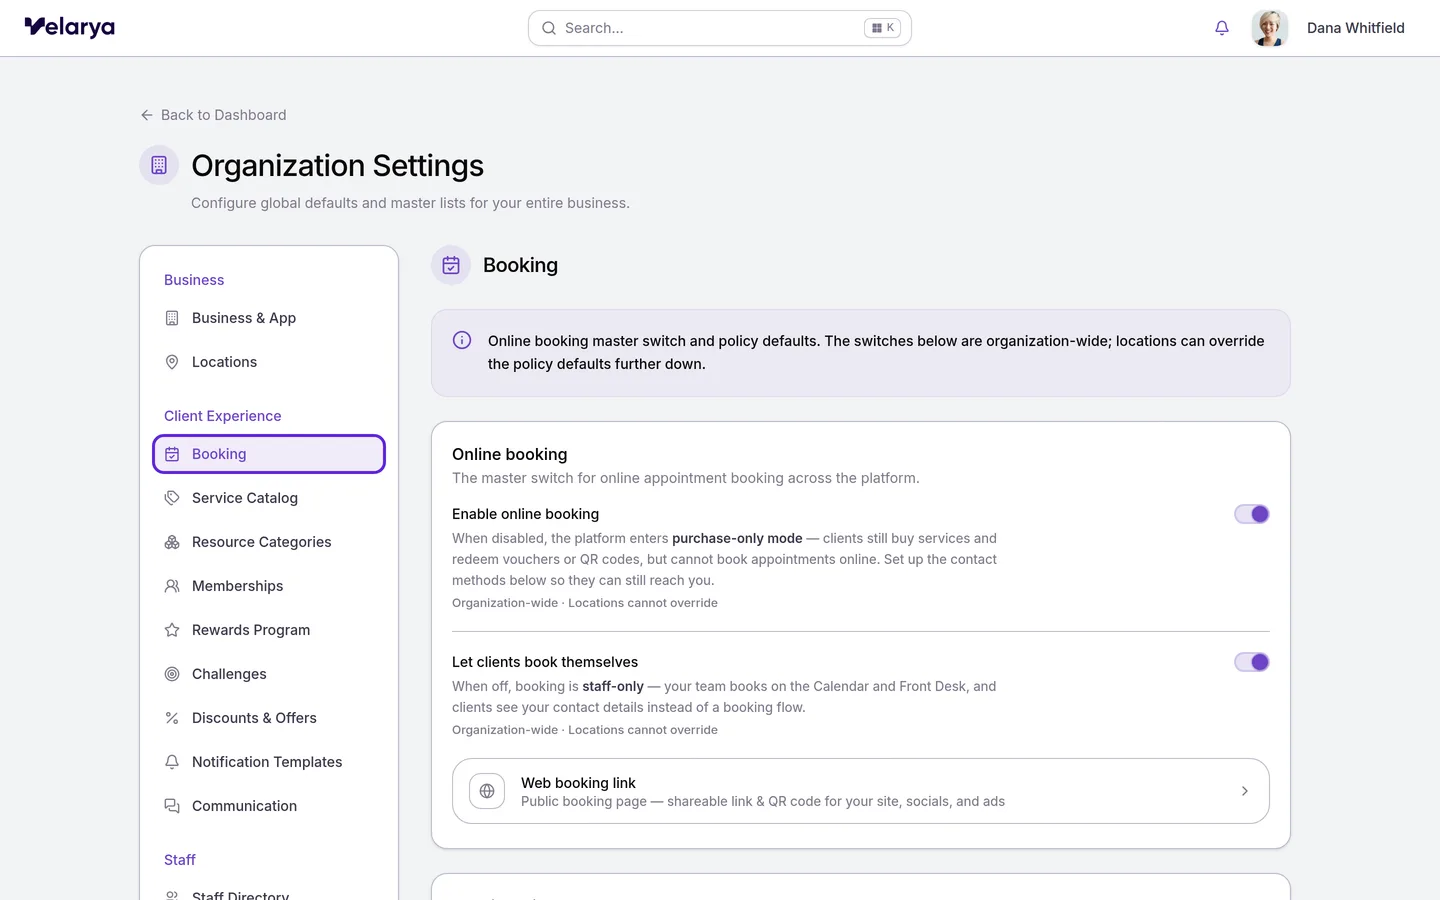
Task: Click the info icon in banner
Action: (462, 340)
